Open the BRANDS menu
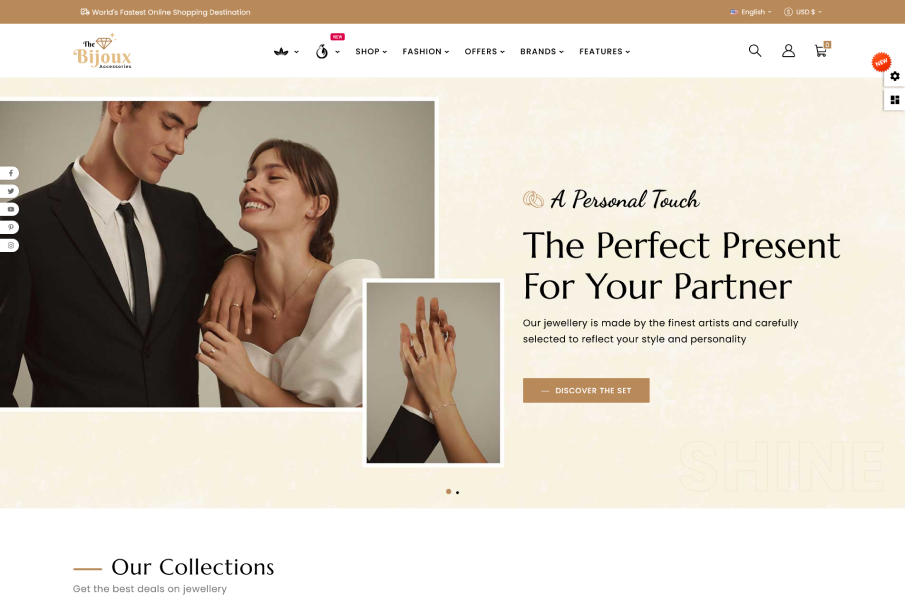 pyautogui.click(x=542, y=51)
